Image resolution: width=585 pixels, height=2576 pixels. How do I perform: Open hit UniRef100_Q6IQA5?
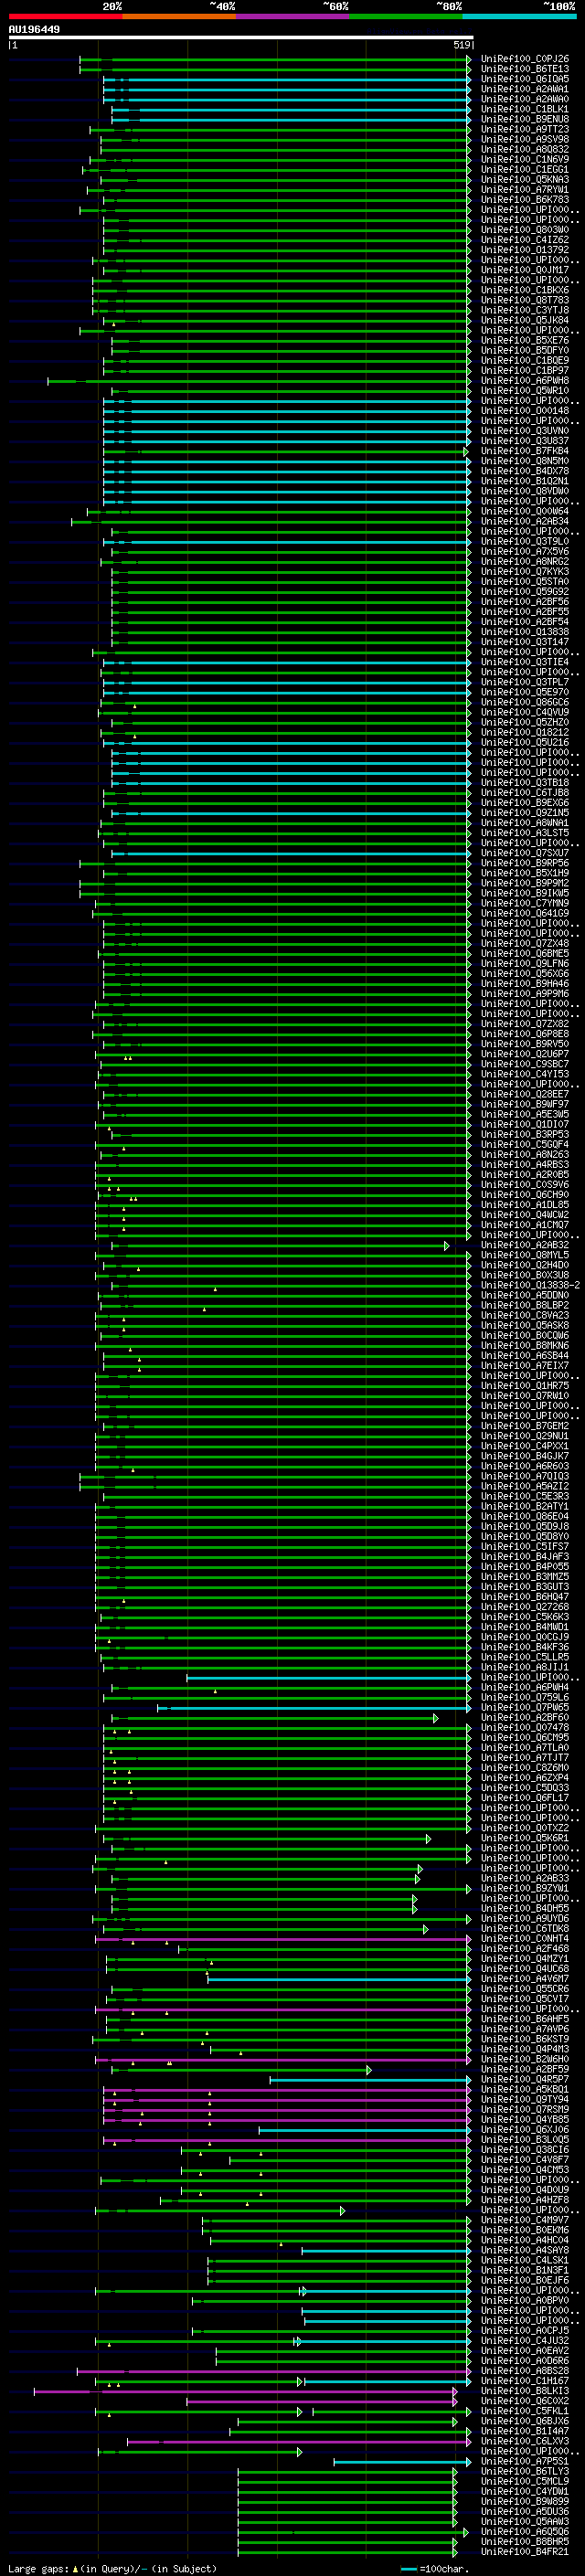pyautogui.click(x=524, y=79)
